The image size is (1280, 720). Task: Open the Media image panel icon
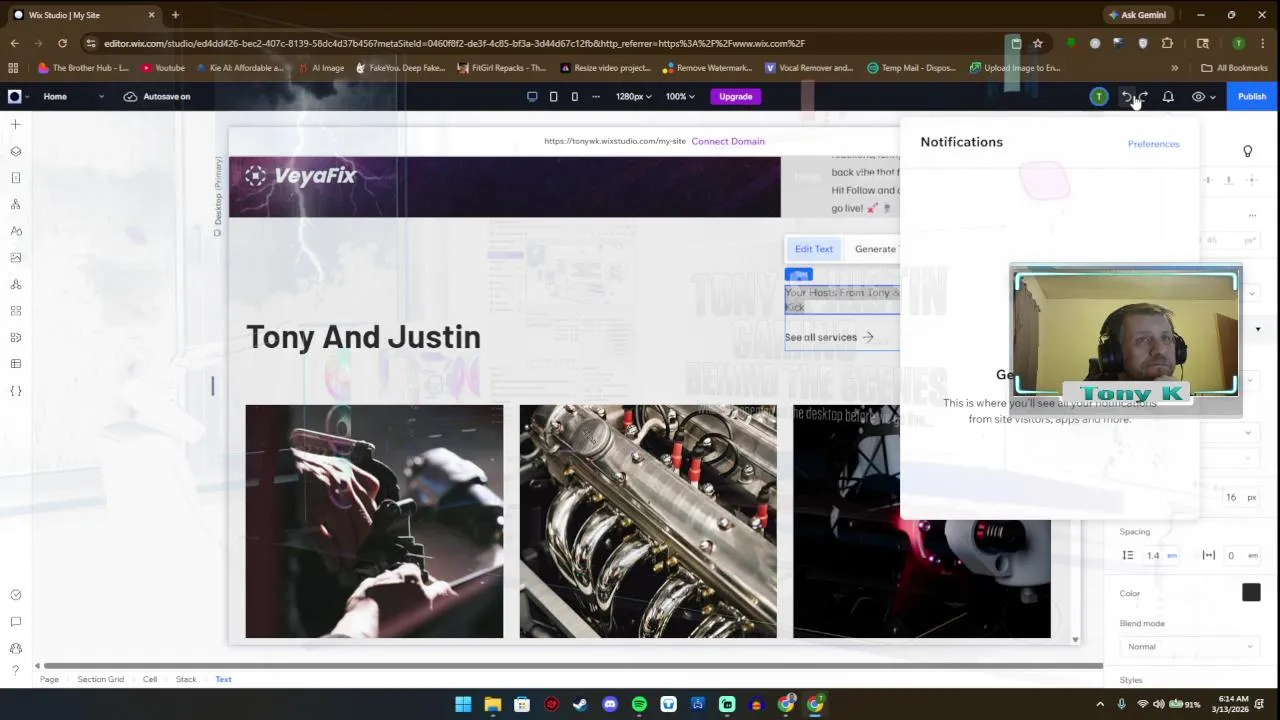click(15, 258)
